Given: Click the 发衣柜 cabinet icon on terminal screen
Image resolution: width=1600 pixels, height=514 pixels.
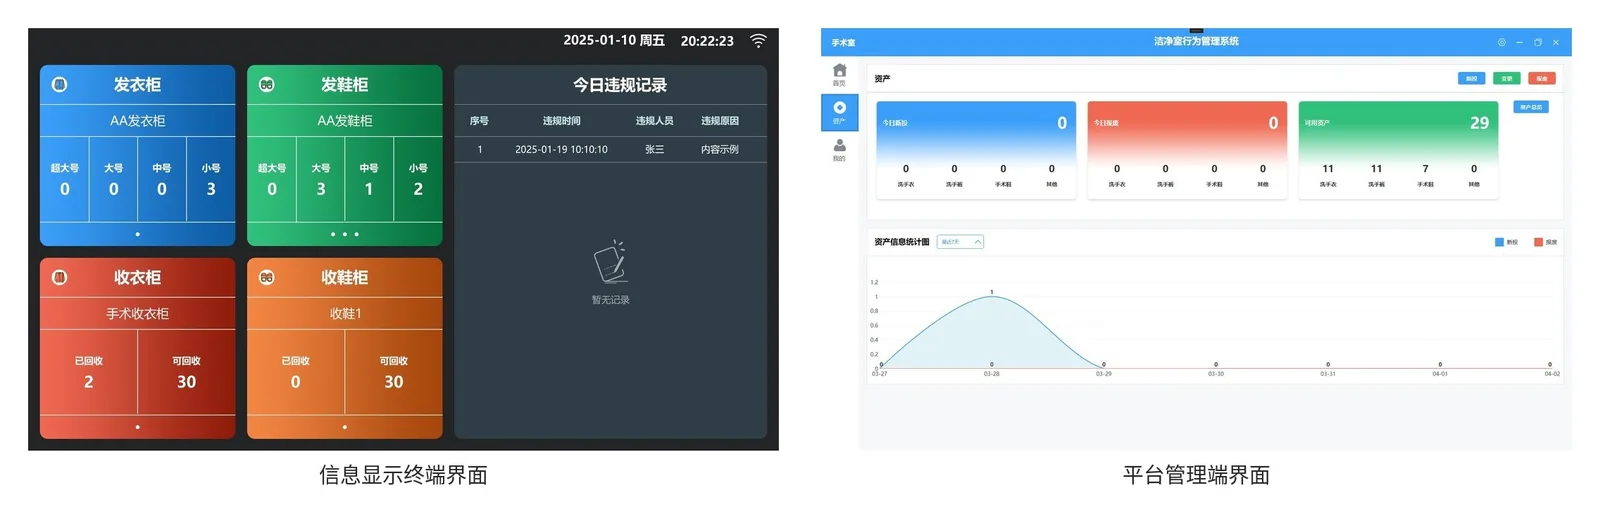Looking at the screenshot, I should 60,85.
